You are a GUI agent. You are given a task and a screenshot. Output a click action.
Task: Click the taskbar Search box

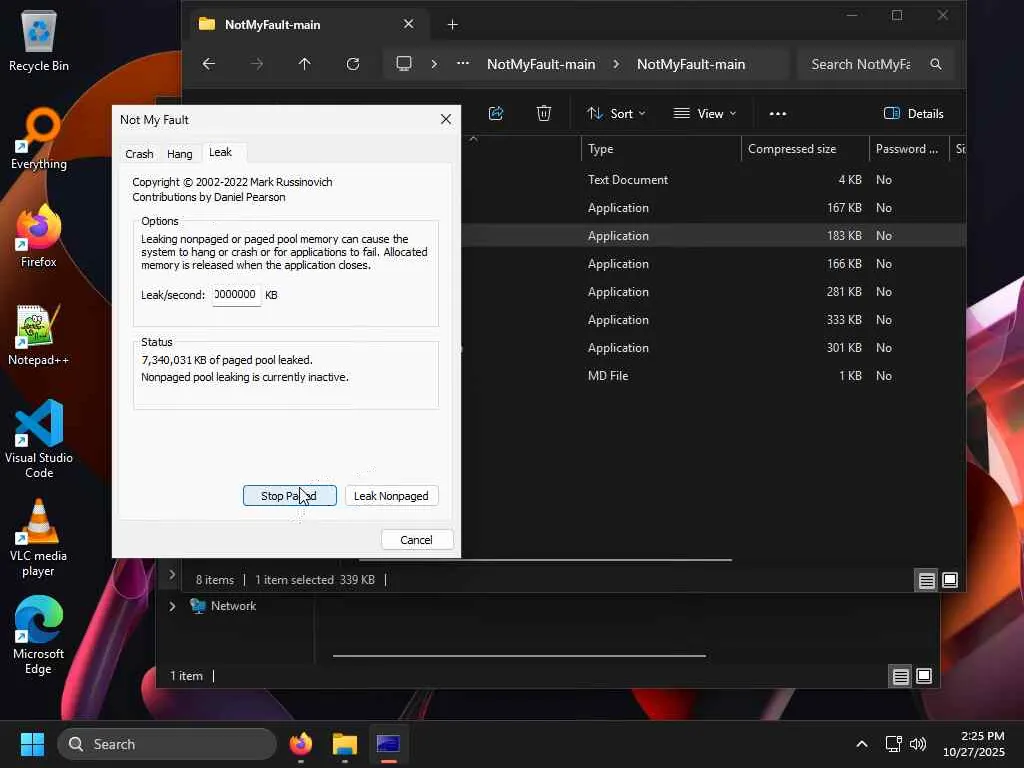[x=167, y=744]
